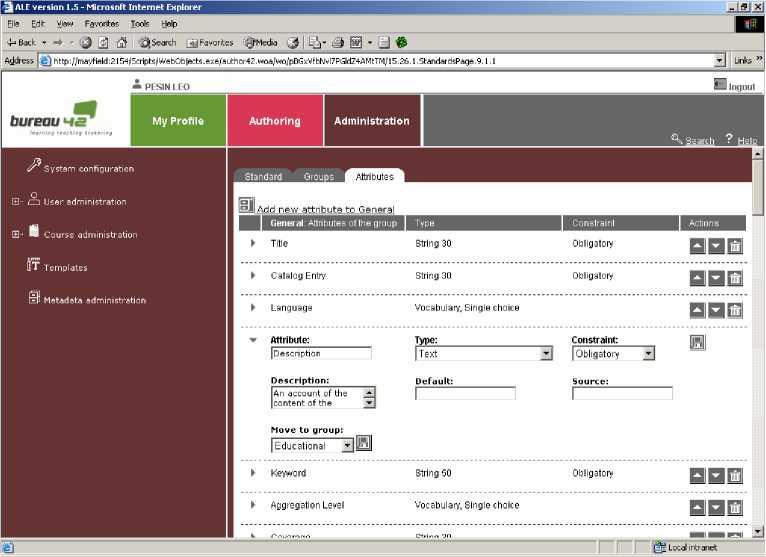Open the Authoring section
Image resolution: width=766 pixels, height=557 pixels.
click(275, 121)
